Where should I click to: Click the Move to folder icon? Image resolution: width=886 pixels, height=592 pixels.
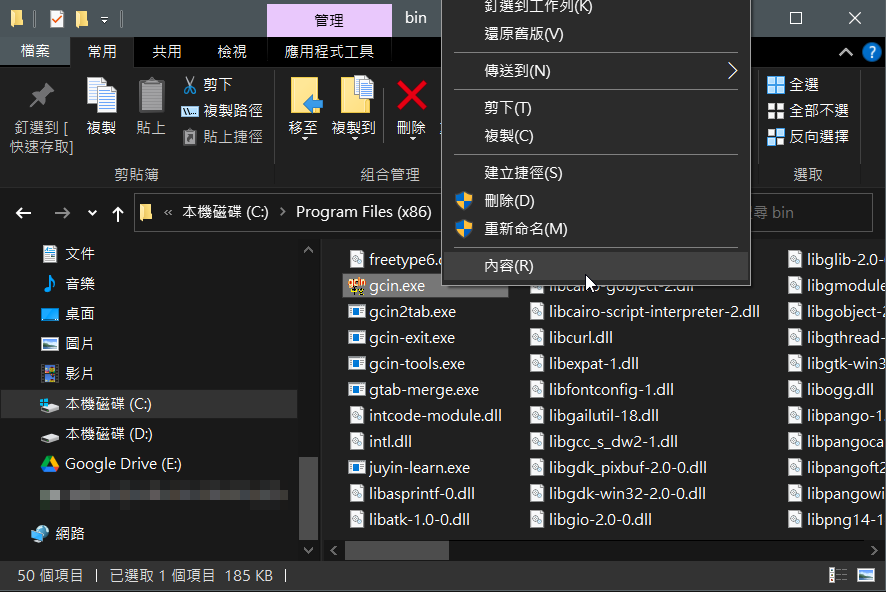[304, 97]
